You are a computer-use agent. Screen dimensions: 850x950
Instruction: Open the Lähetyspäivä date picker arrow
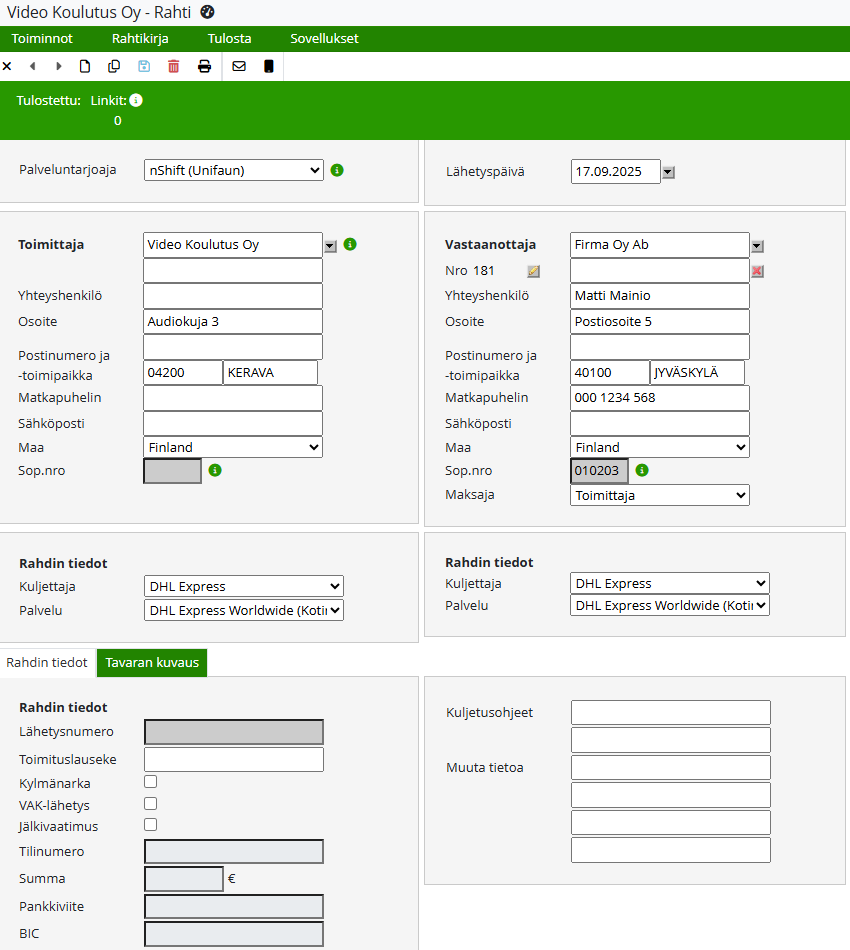(x=669, y=172)
